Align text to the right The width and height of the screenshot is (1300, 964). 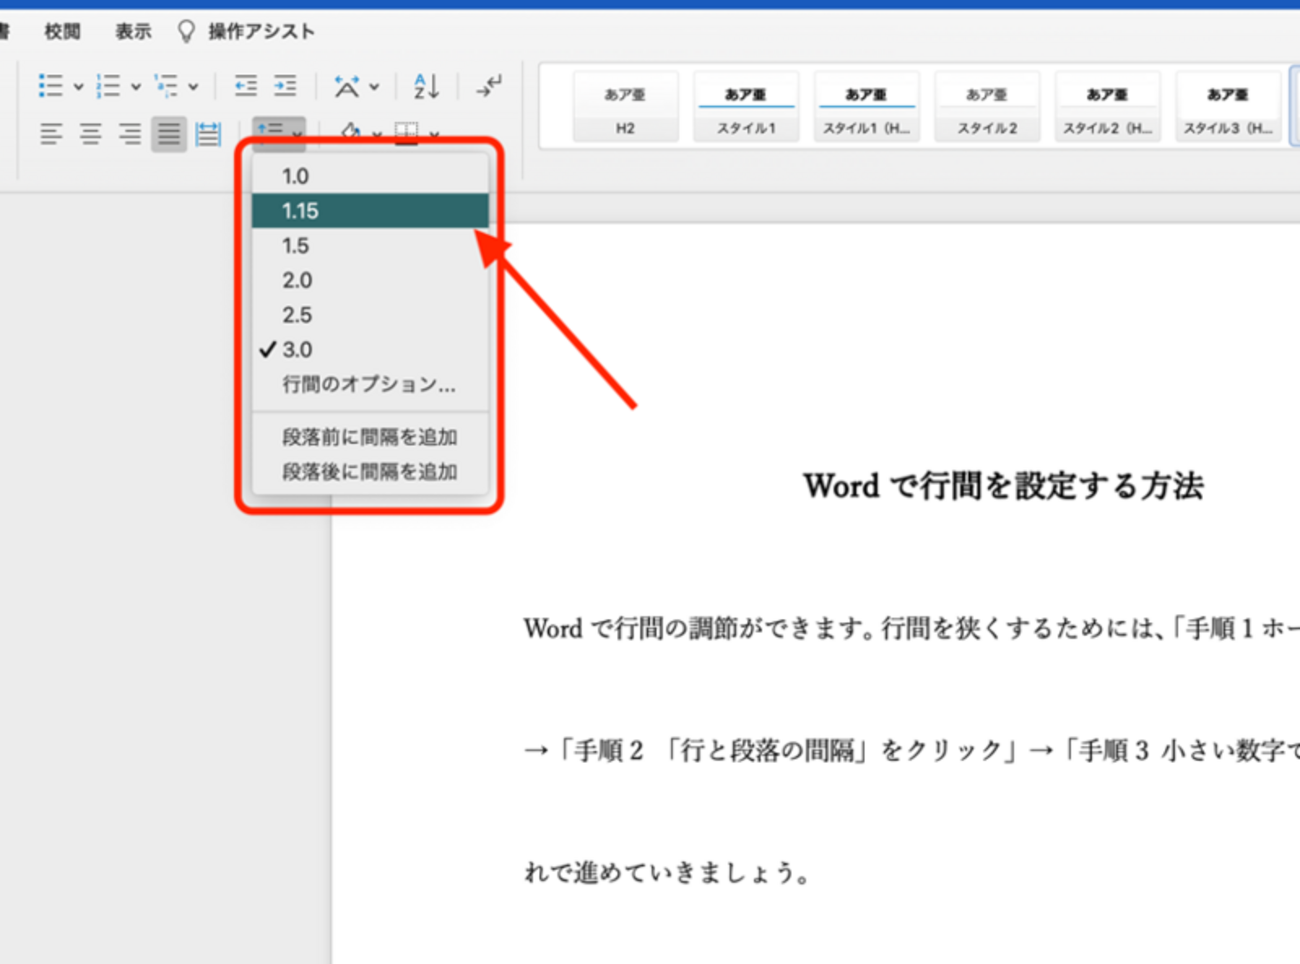point(129,134)
